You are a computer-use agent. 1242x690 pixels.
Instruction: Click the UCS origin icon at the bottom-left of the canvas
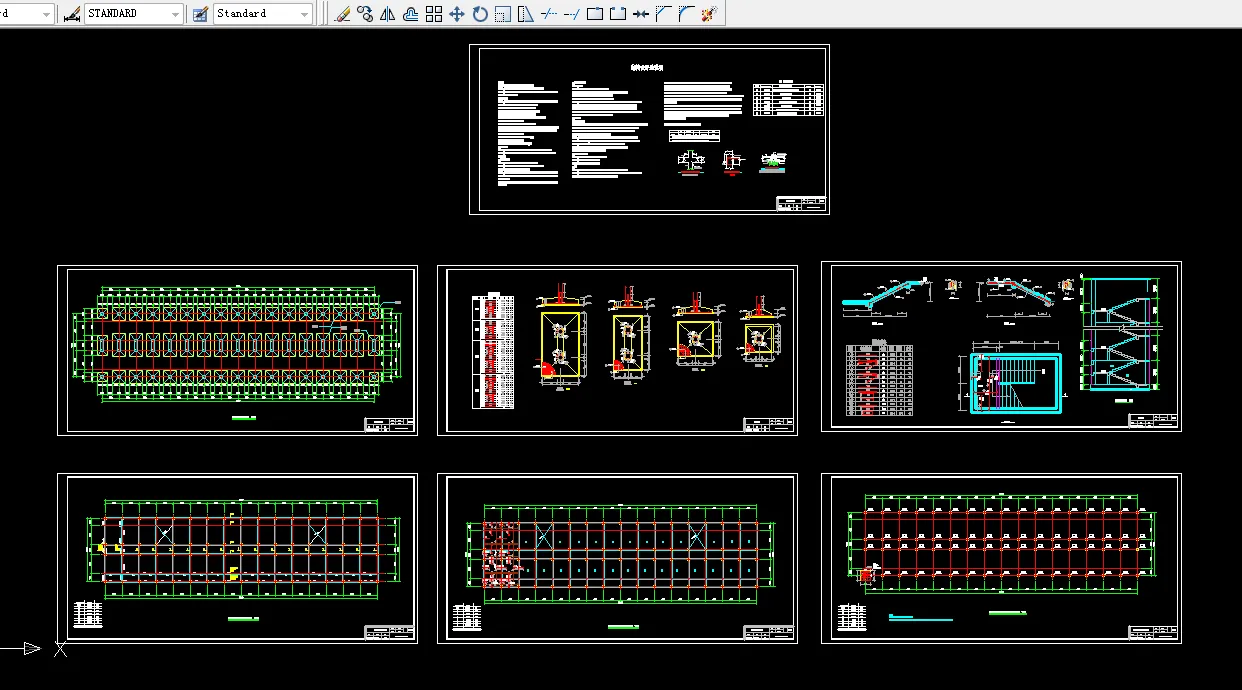(x=59, y=649)
